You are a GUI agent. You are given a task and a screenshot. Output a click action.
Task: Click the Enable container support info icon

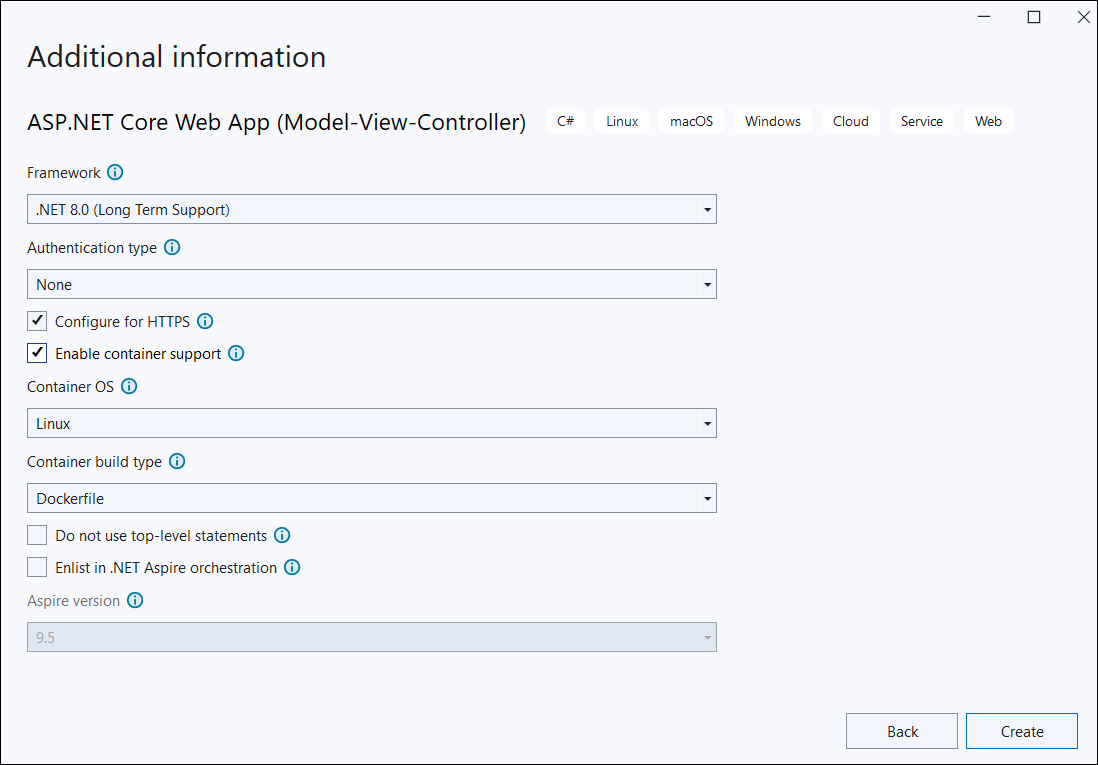pyautogui.click(x=235, y=353)
